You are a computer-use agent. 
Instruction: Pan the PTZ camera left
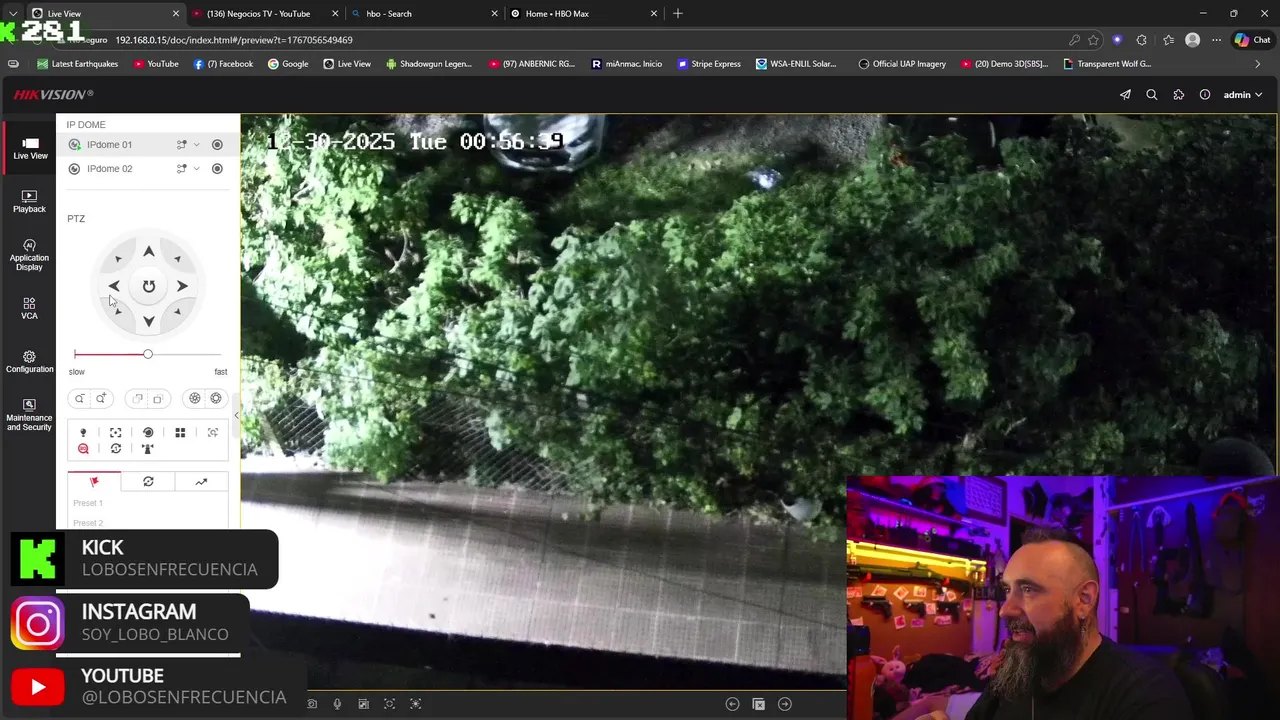[x=114, y=286]
